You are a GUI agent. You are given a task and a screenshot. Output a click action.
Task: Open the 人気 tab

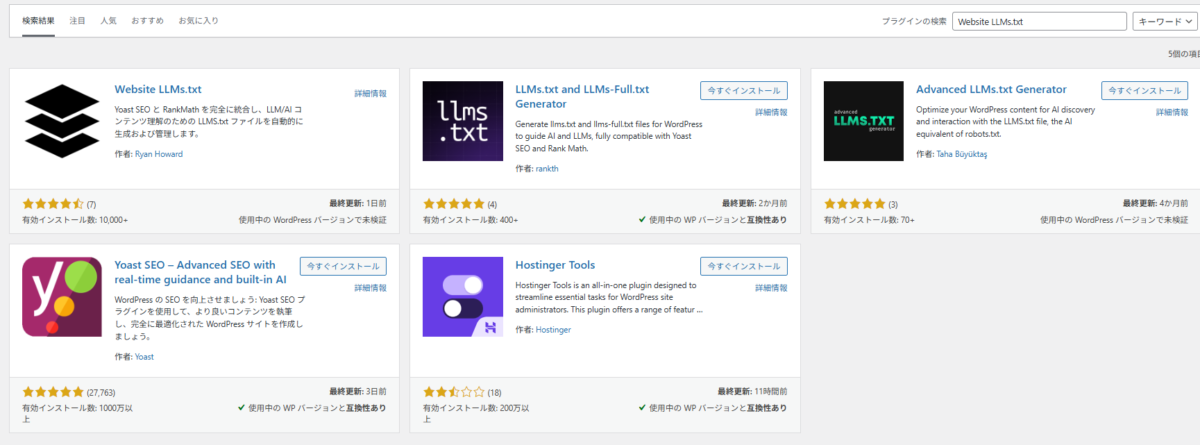[108, 20]
